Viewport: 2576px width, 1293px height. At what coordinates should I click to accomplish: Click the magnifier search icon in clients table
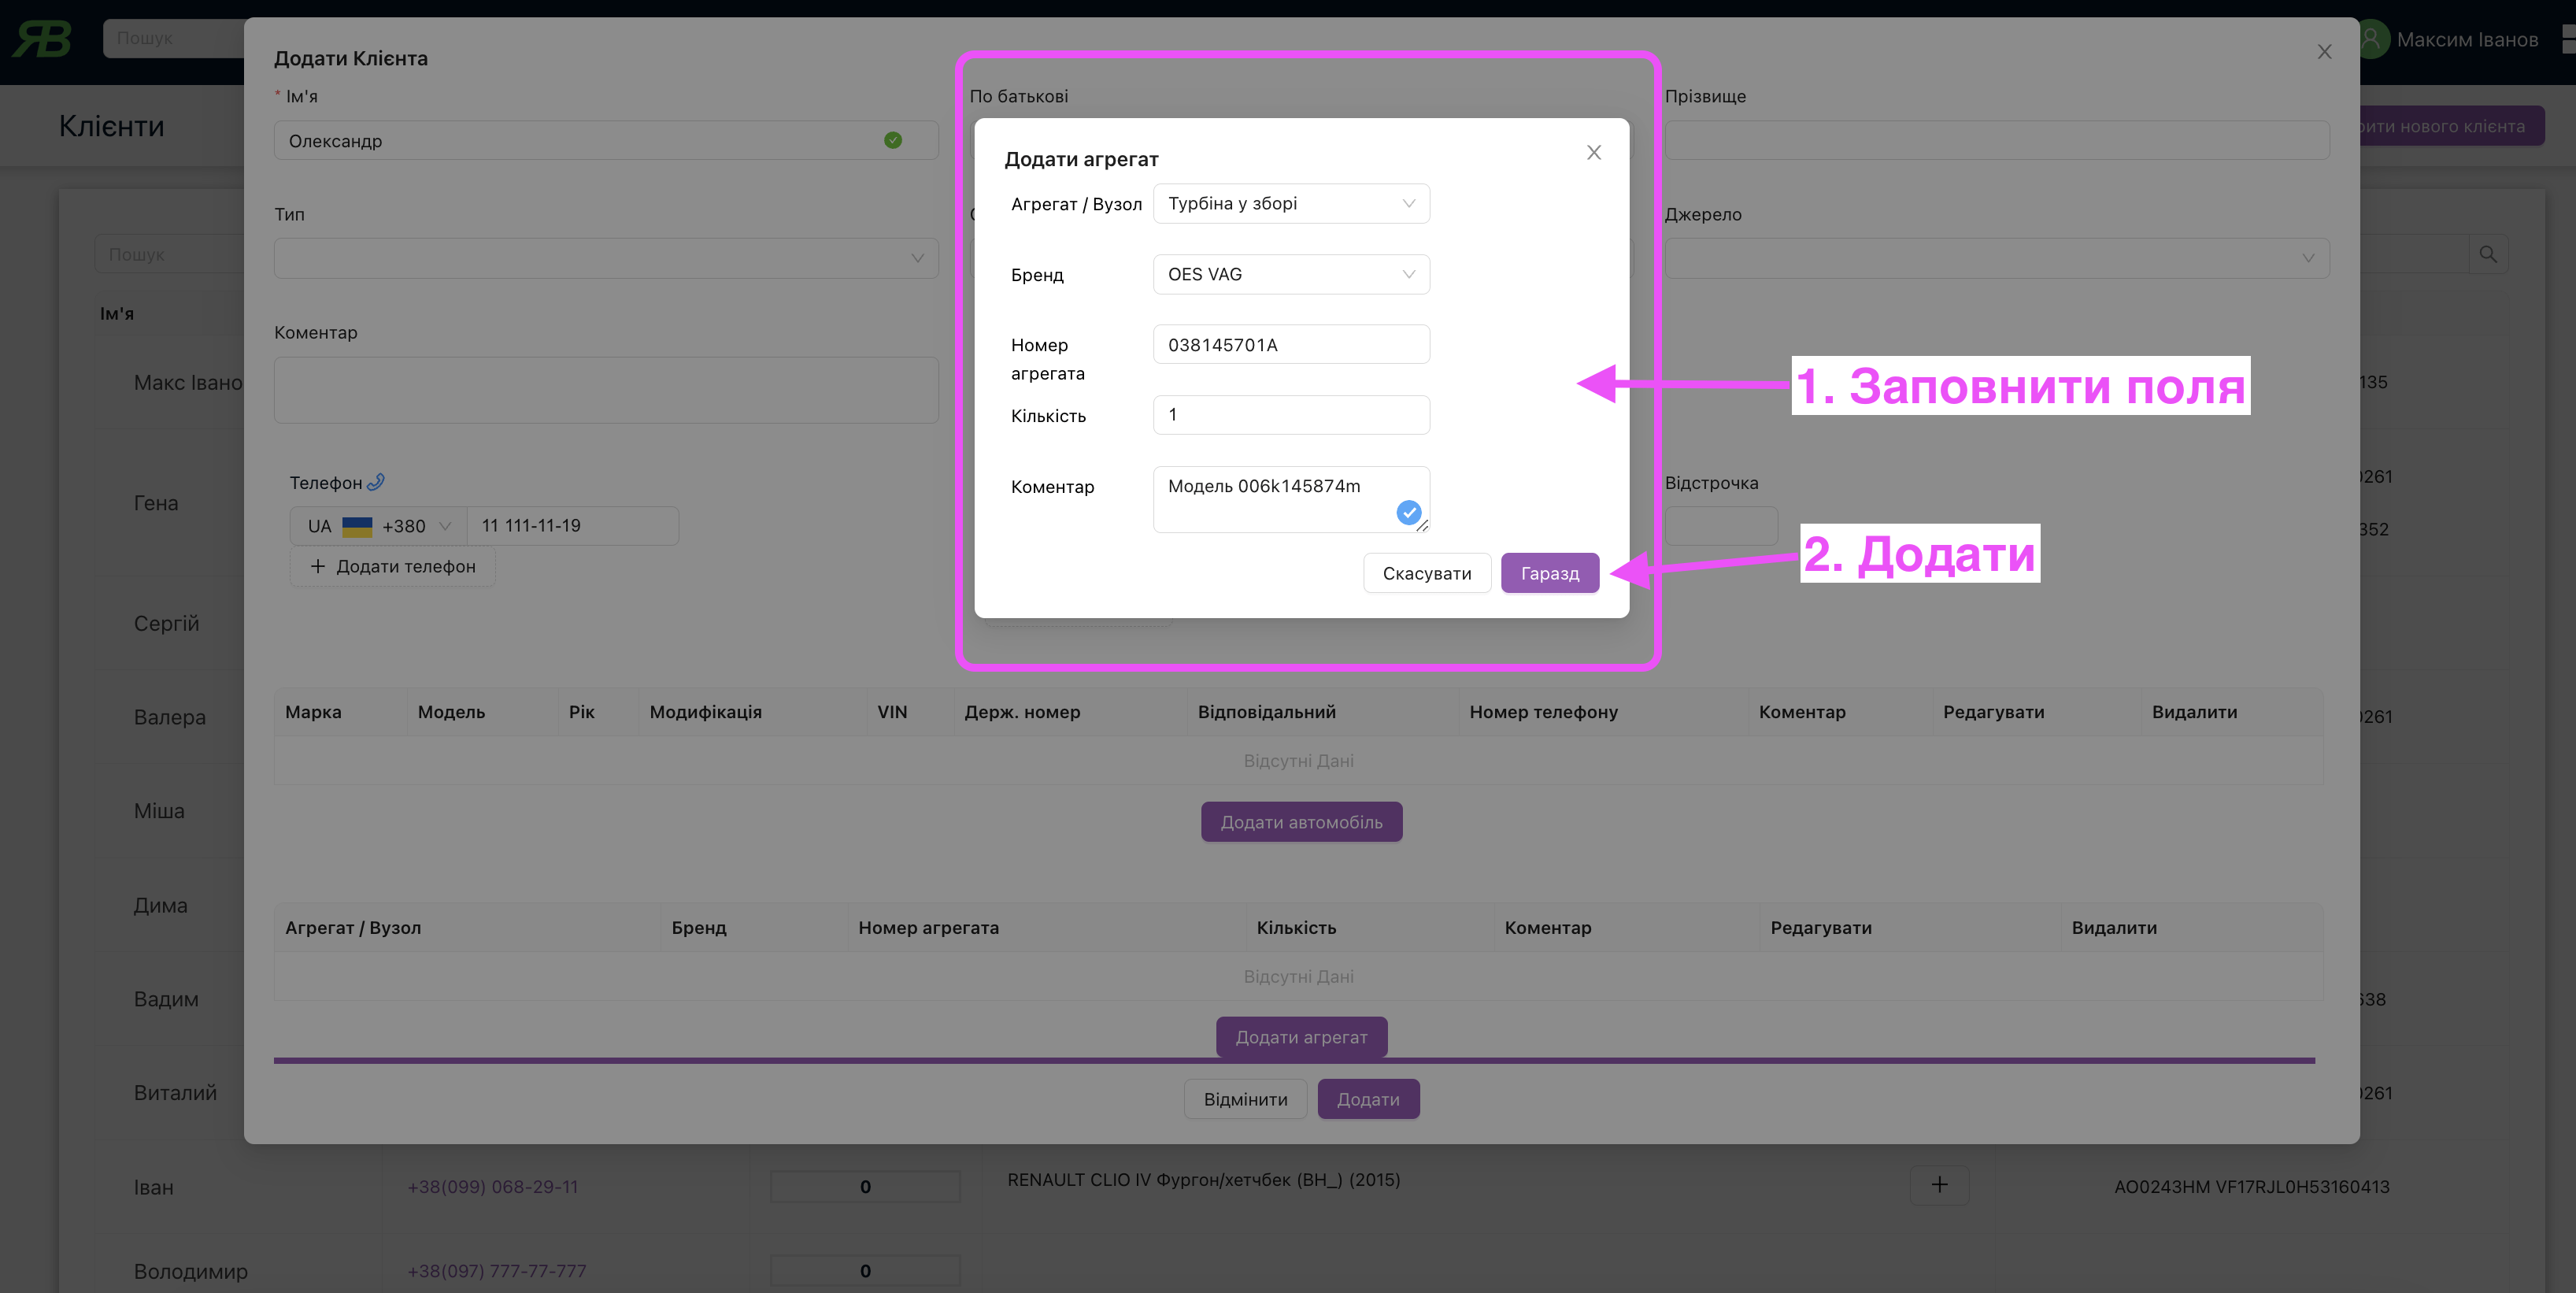[2488, 254]
